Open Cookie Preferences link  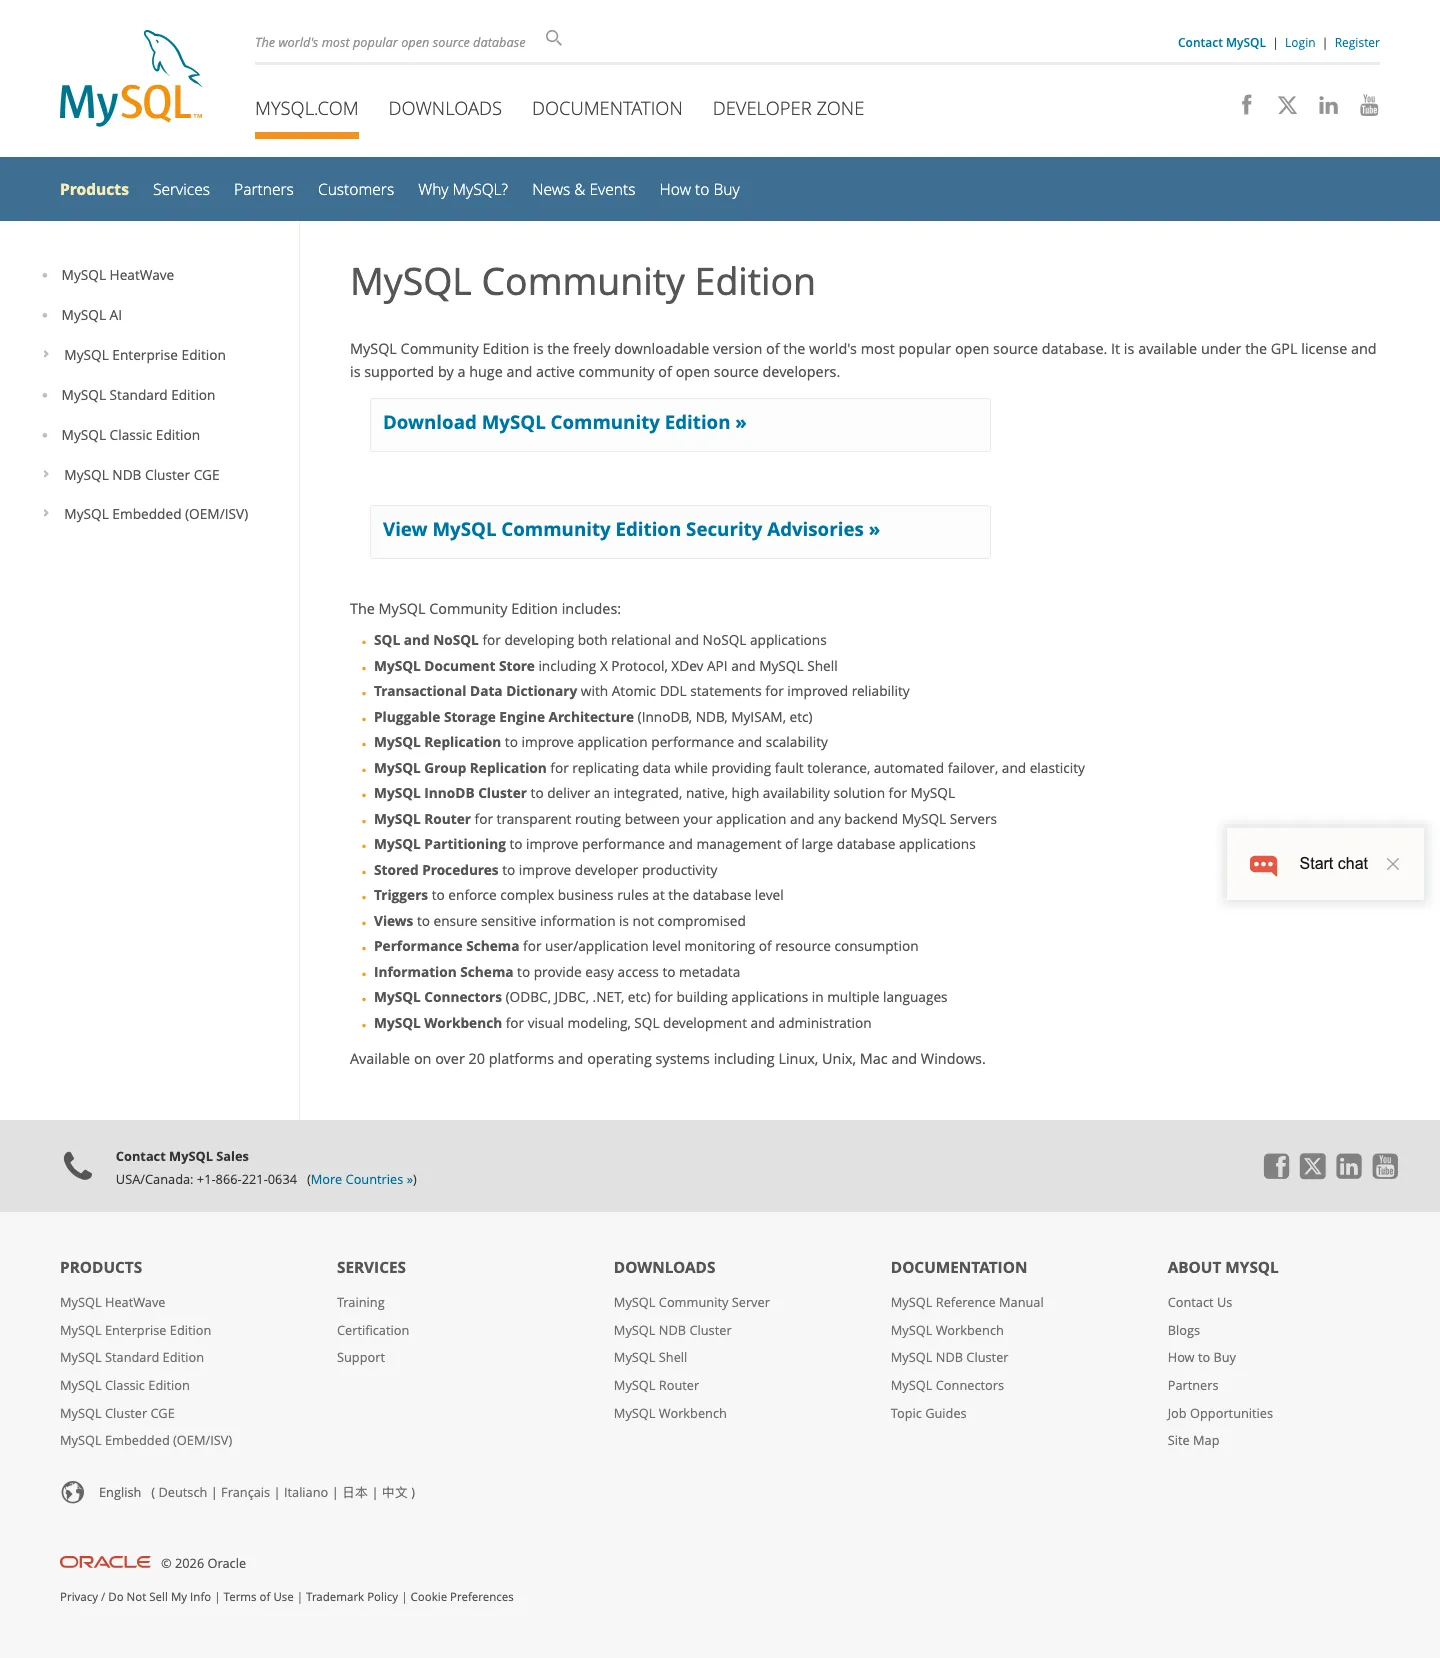pyautogui.click(x=462, y=1597)
